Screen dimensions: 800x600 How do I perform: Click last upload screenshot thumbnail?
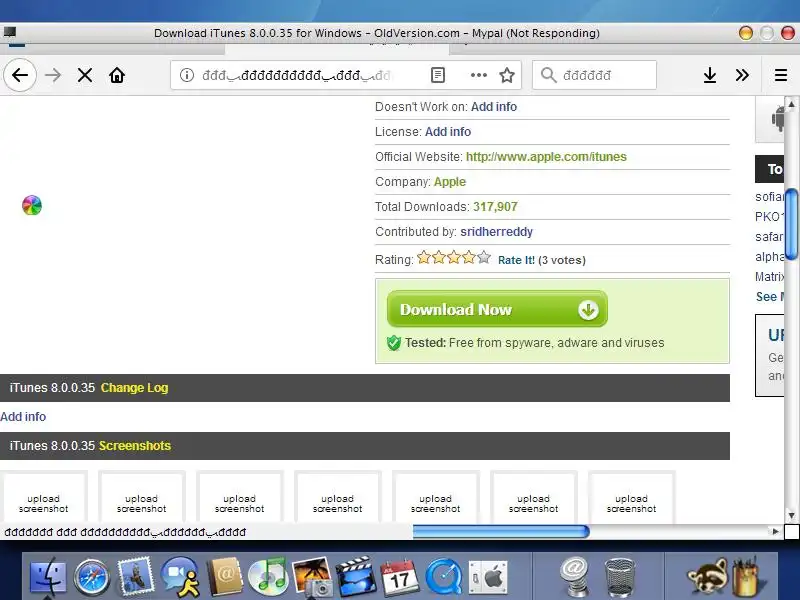point(632,497)
